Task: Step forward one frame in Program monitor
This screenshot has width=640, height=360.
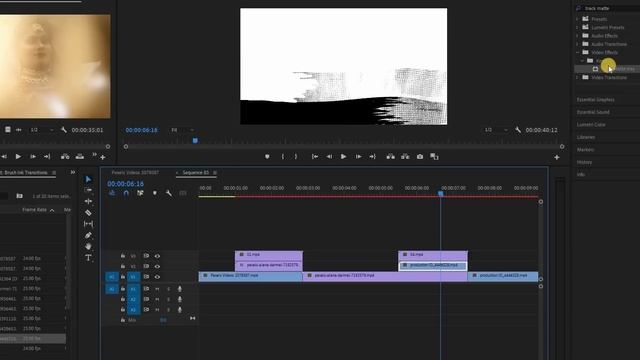Action: [358, 157]
